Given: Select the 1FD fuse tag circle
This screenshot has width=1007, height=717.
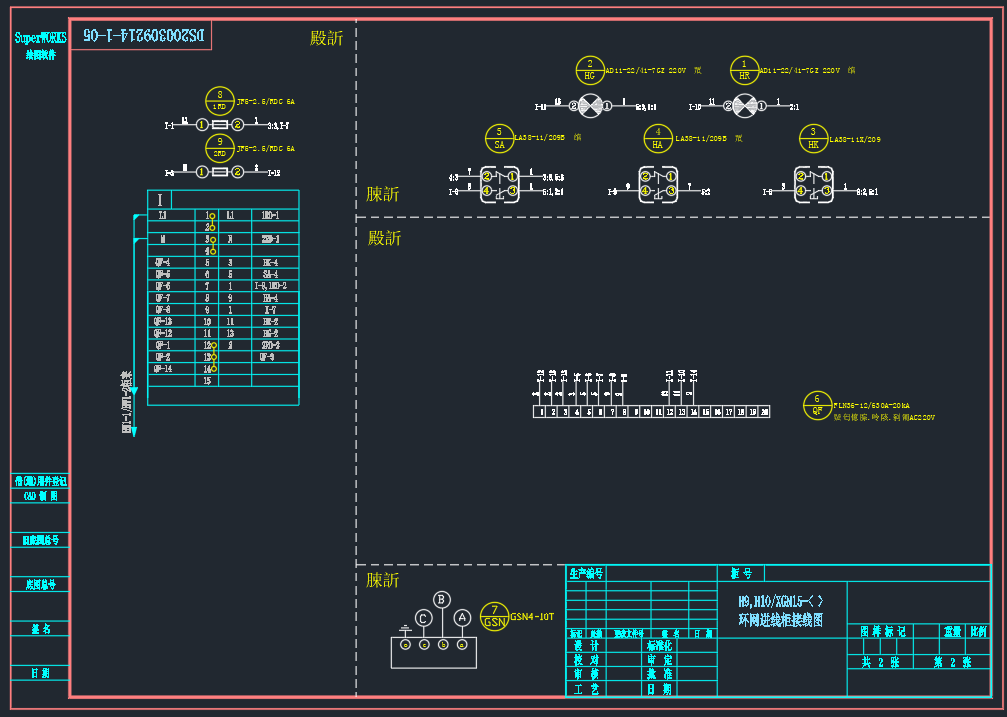Looking at the screenshot, I should coord(219,100).
